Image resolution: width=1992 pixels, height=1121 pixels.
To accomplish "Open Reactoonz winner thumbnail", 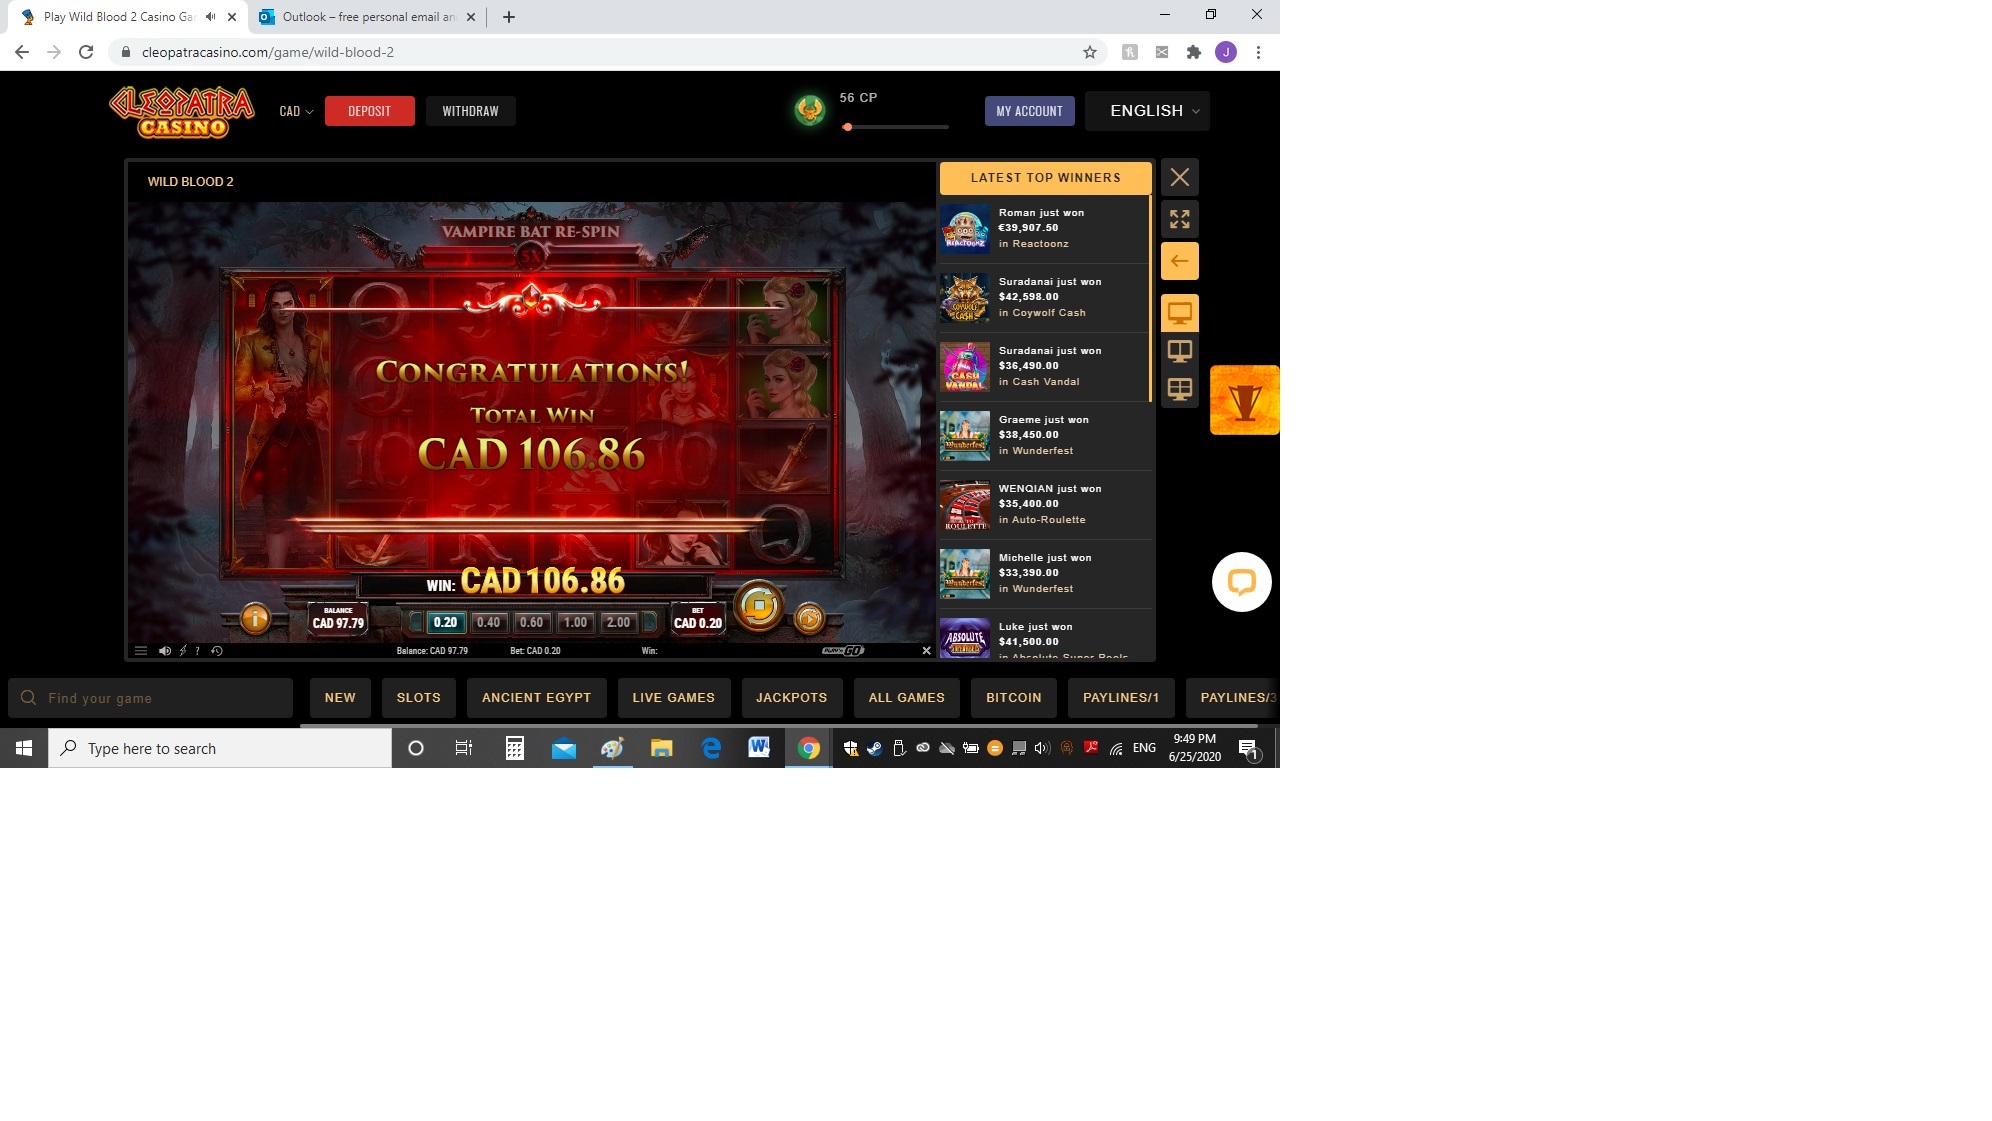I will click(965, 229).
